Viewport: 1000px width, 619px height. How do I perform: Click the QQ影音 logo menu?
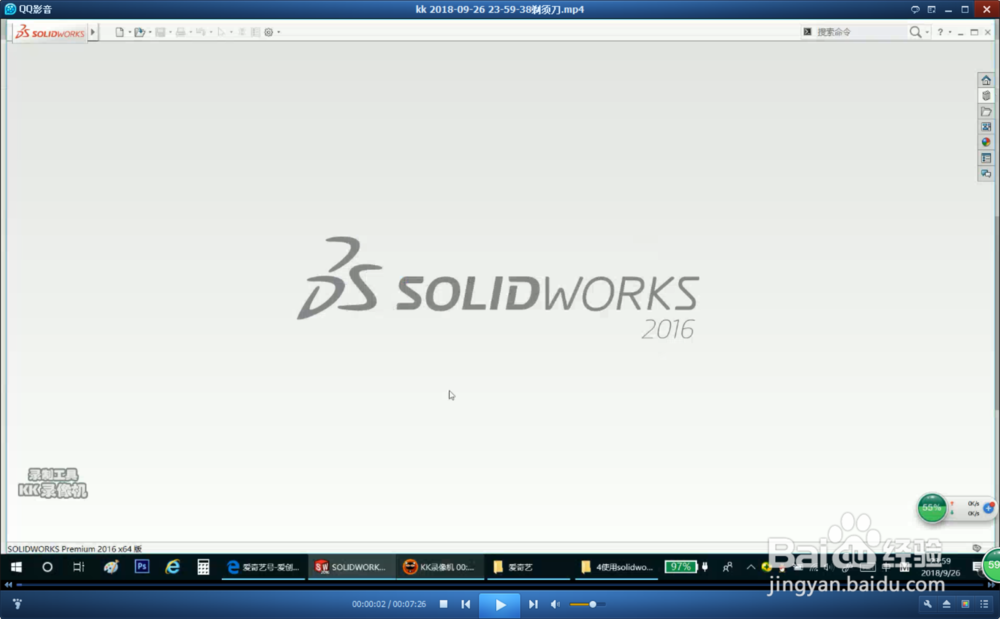tap(28, 9)
